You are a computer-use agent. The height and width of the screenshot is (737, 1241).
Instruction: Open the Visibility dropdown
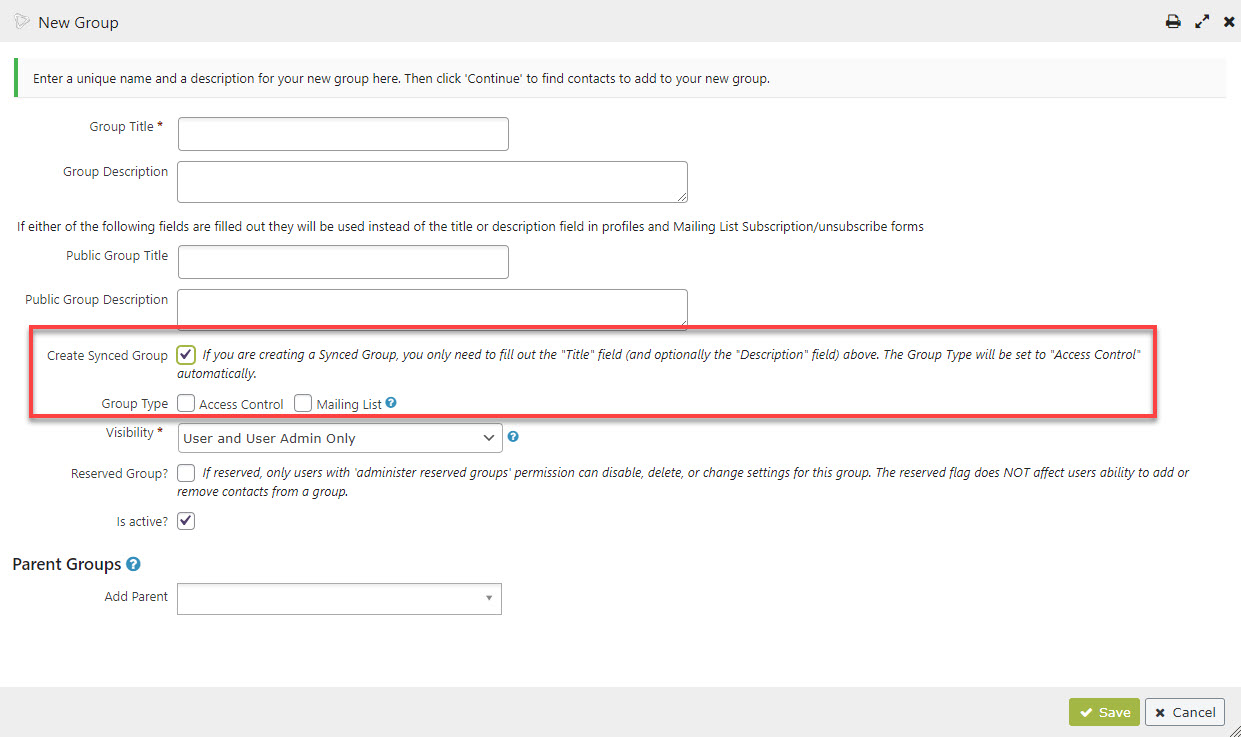340,438
